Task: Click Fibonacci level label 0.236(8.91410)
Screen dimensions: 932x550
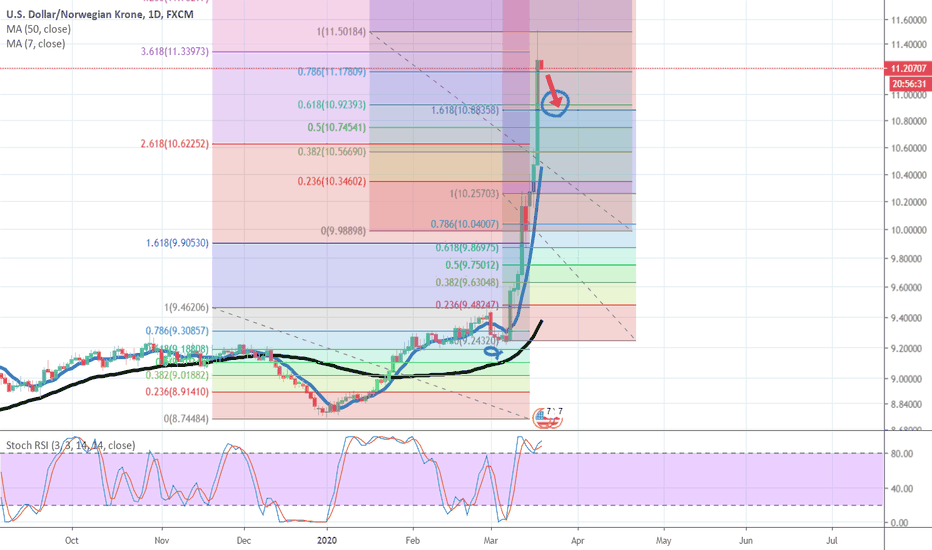Action: click(x=177, y=392)
